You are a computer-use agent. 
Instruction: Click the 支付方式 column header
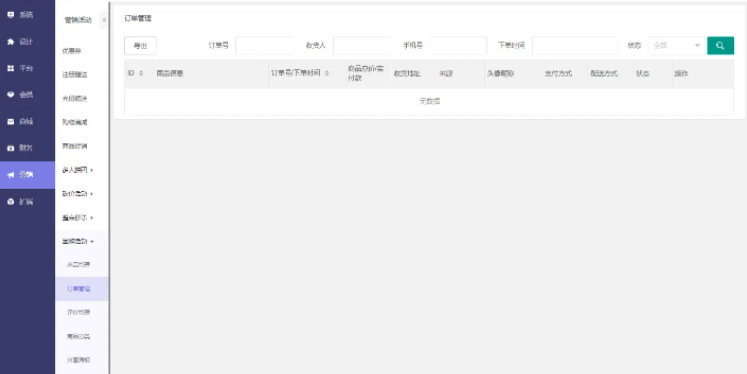coord(558,74)
